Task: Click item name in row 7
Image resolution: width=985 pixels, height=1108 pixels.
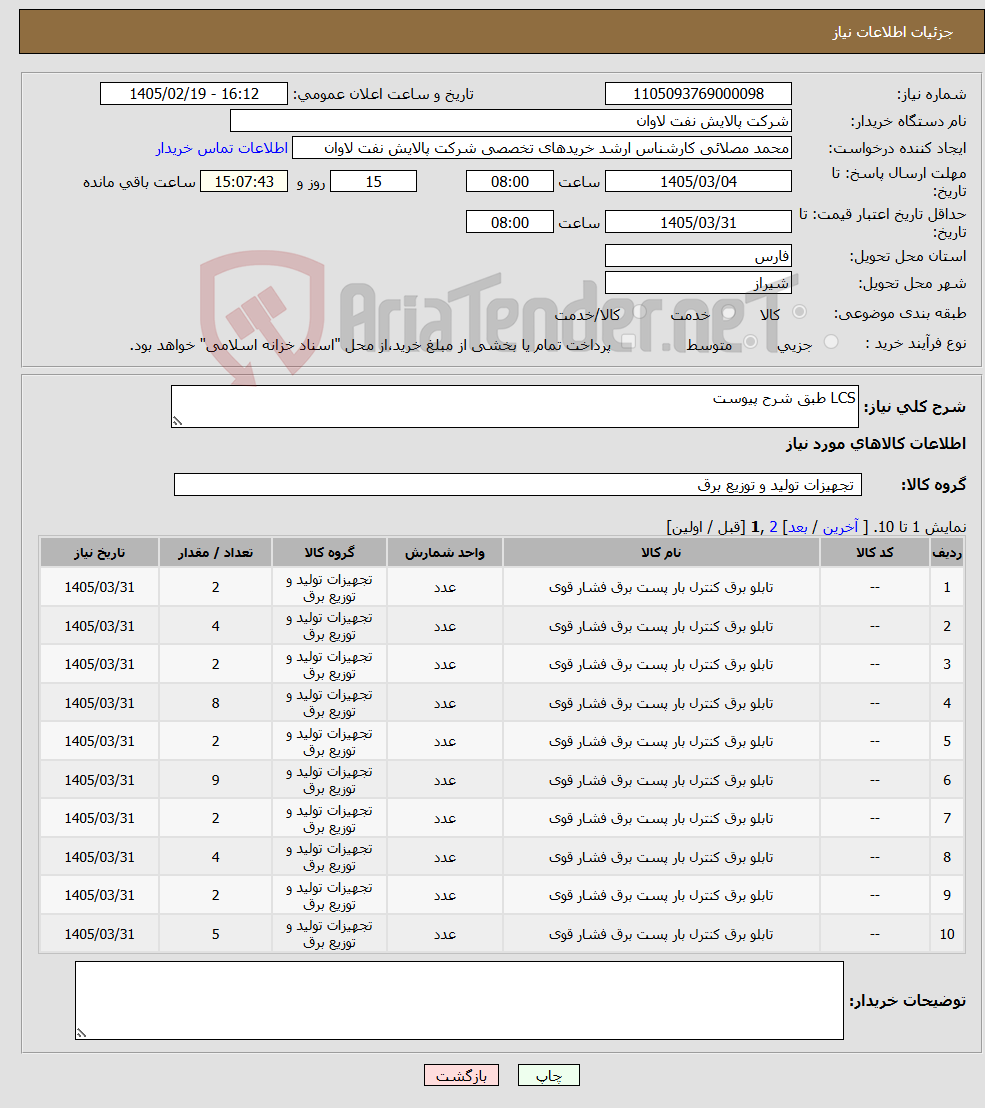Action: 661,818
